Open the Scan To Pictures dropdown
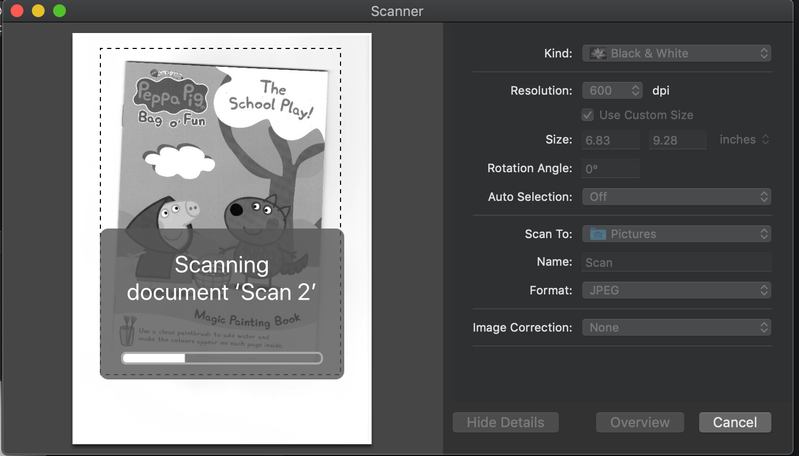 coord(676,234)
